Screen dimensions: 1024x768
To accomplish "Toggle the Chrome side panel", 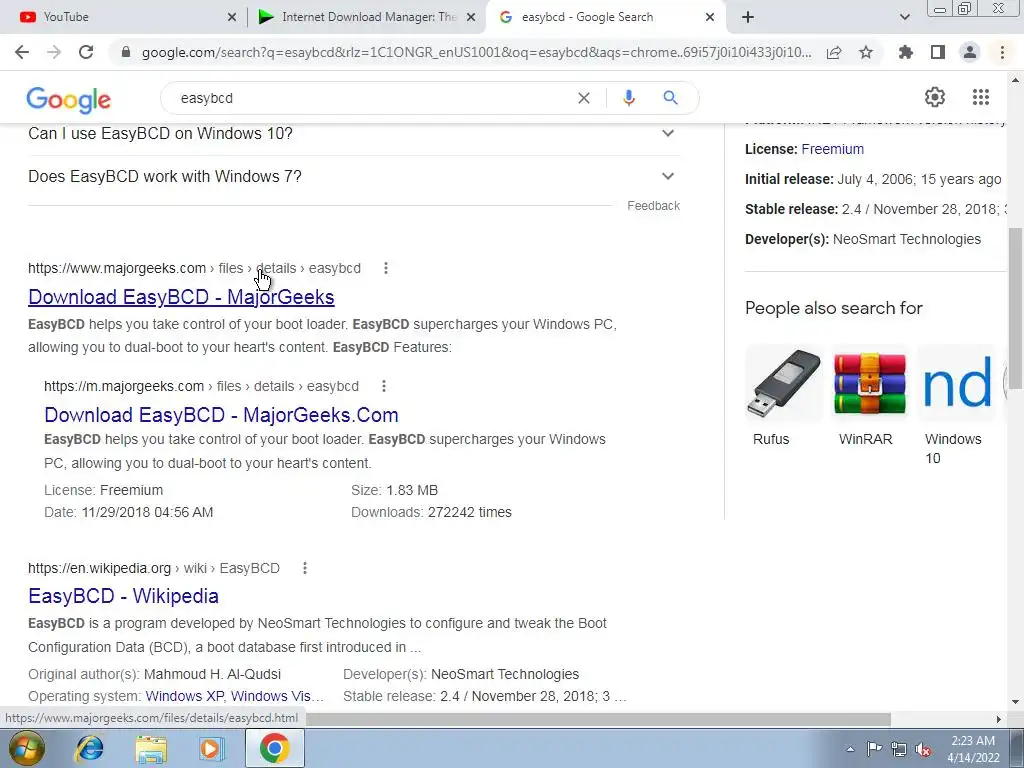I will click(938, 52).
